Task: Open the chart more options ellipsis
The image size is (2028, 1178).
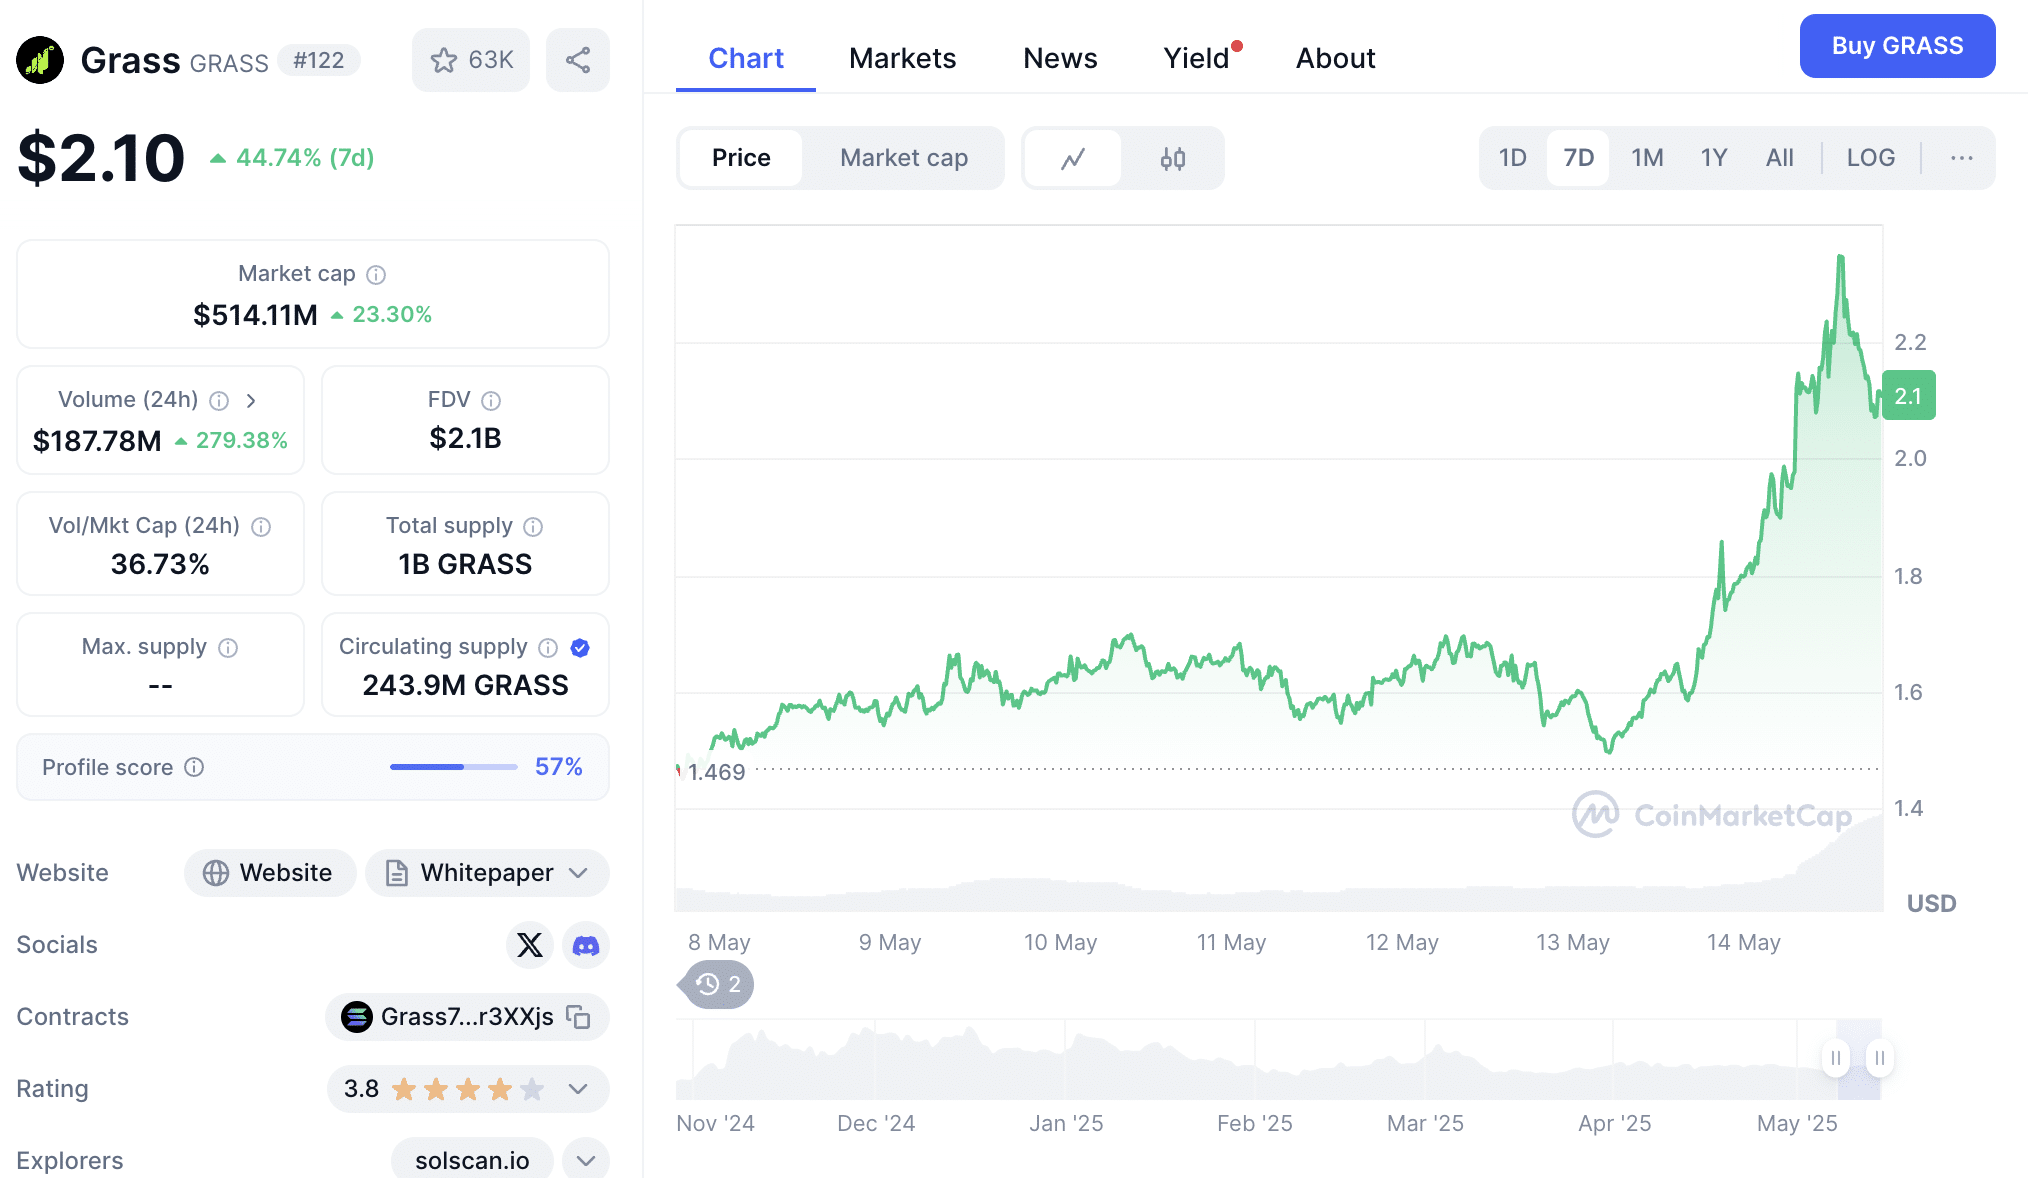Action: coord(1962,158)
